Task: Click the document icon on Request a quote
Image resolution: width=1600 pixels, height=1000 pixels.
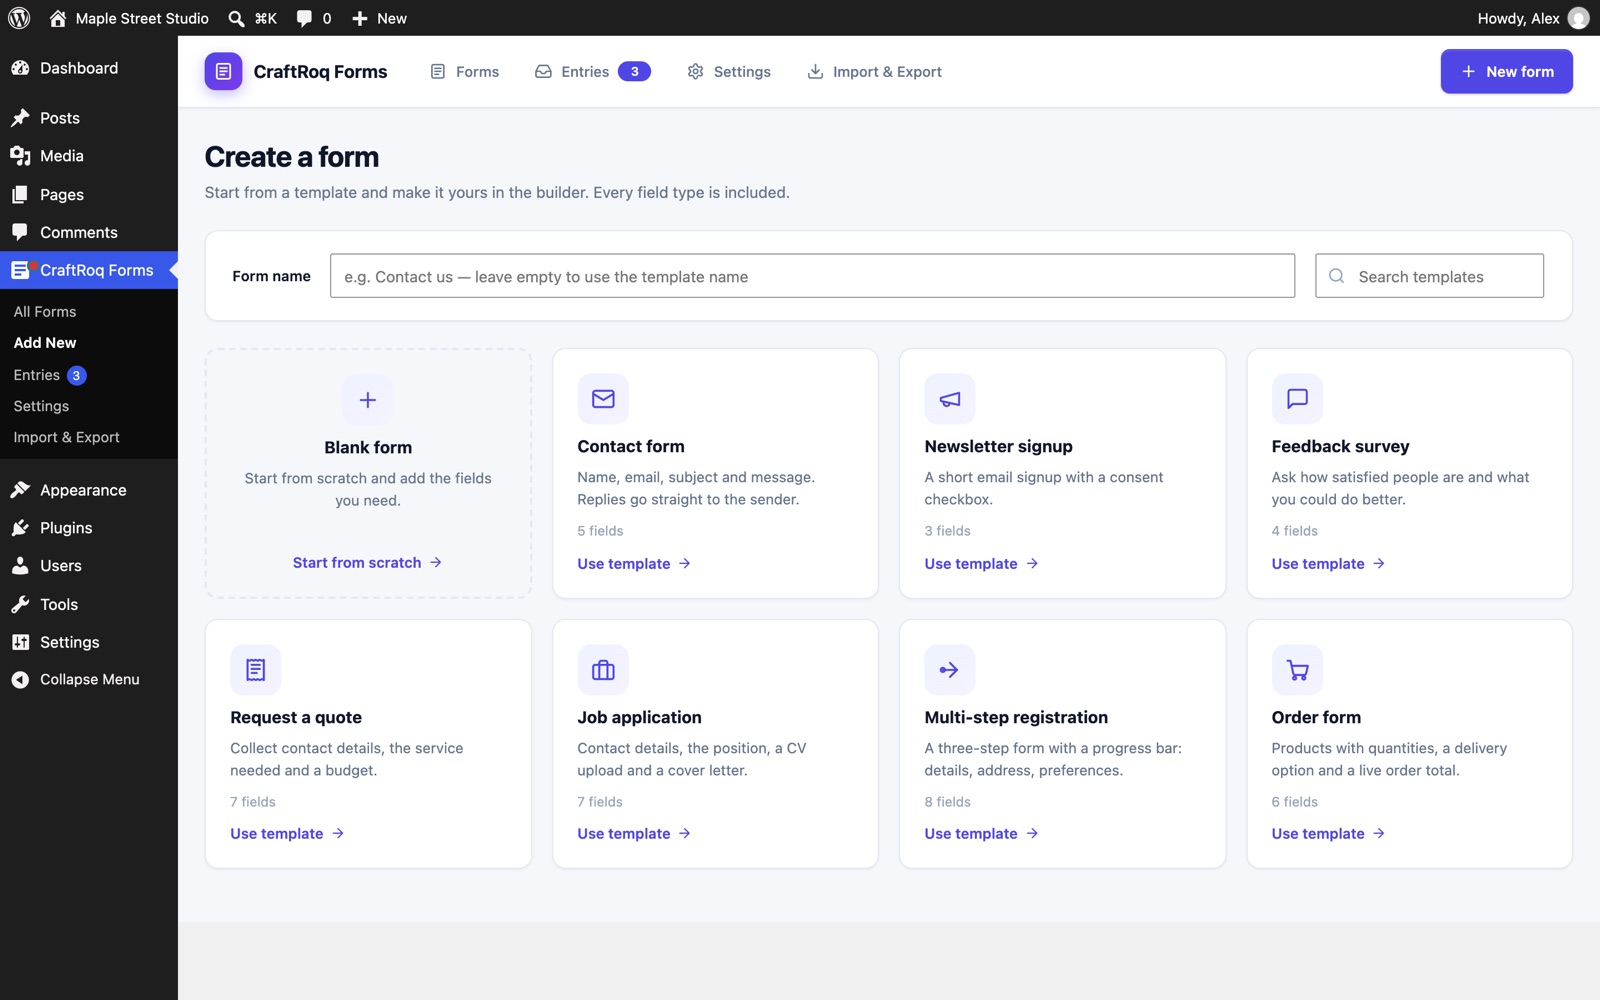Action: (x=256, y=670)
